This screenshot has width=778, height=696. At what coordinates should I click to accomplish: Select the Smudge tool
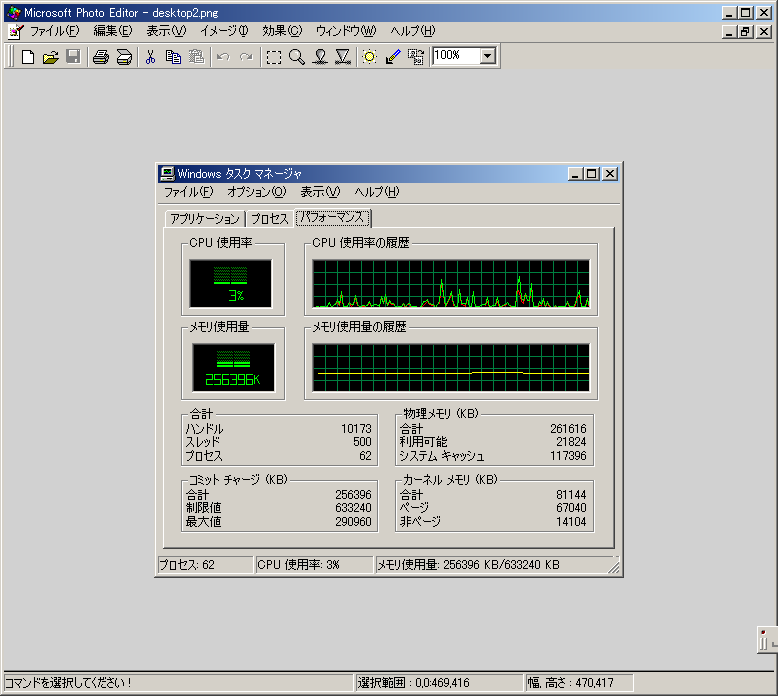coord(320,57)
